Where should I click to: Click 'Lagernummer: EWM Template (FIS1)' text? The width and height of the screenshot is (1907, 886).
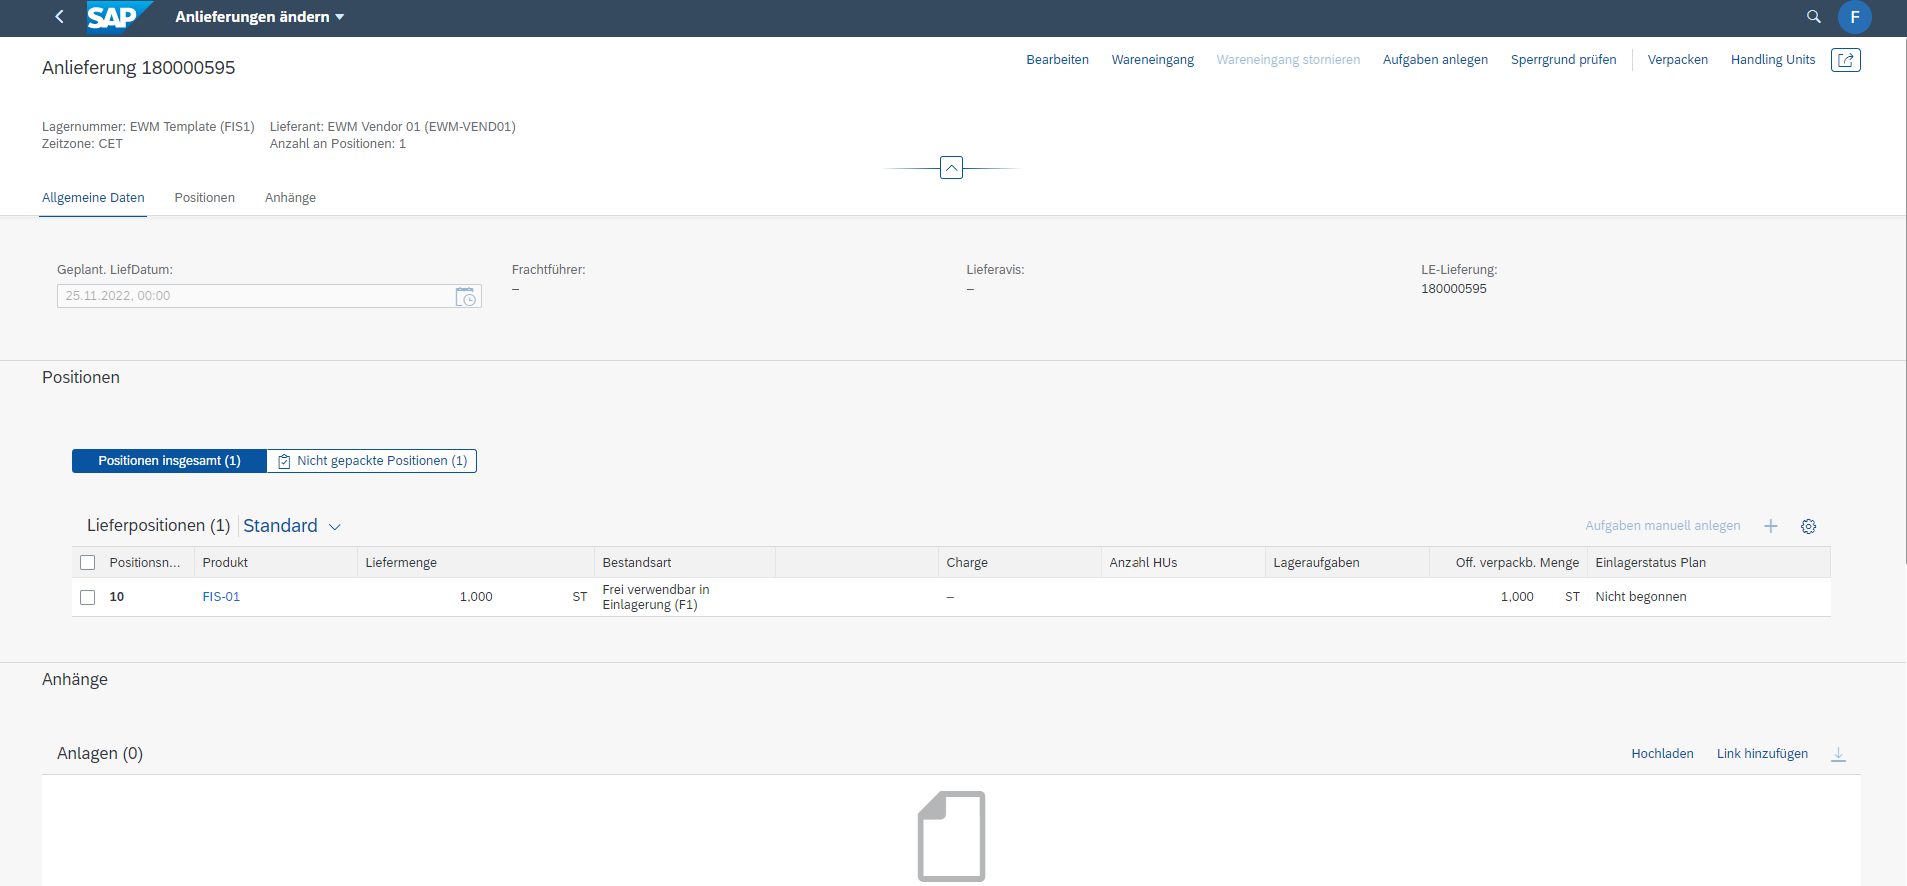148,127
